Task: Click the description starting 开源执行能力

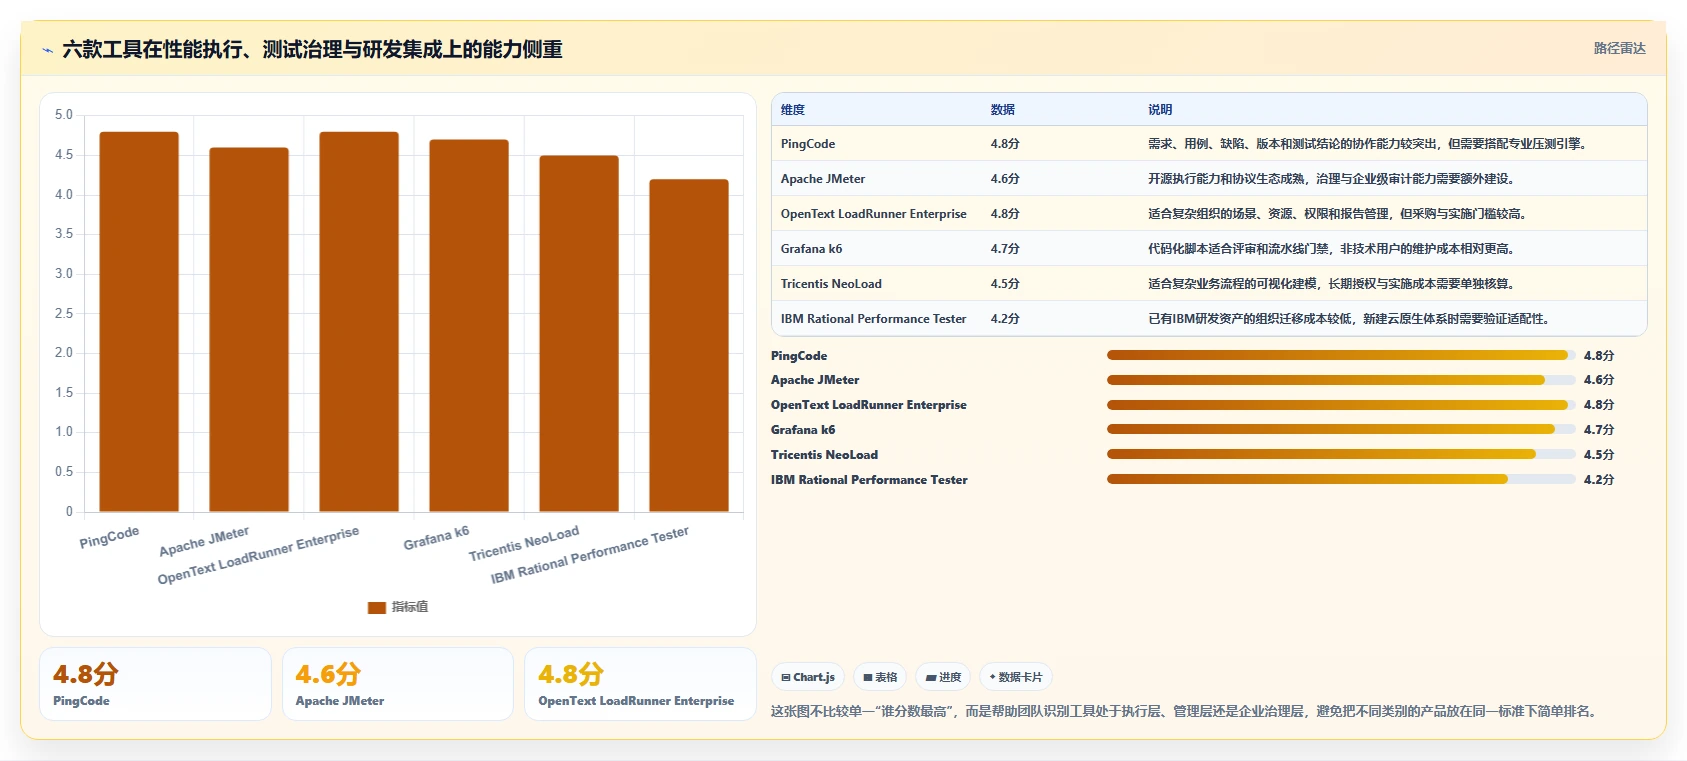Action: coord(1333,179)
